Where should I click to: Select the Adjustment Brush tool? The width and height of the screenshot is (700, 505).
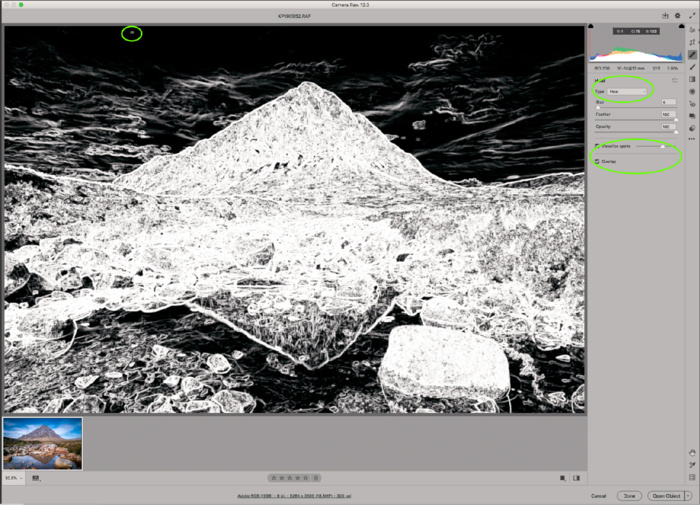click(x=692, y=67)
